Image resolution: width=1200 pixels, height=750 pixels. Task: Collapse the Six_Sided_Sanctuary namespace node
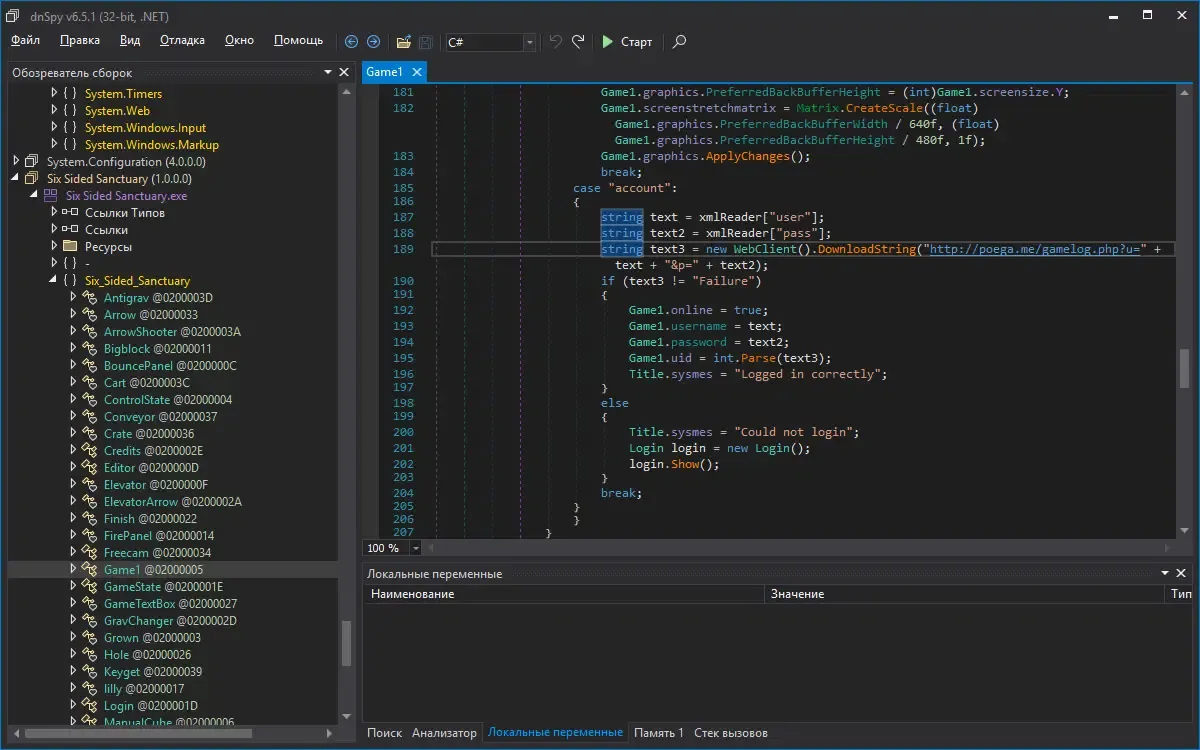point(54,281)
